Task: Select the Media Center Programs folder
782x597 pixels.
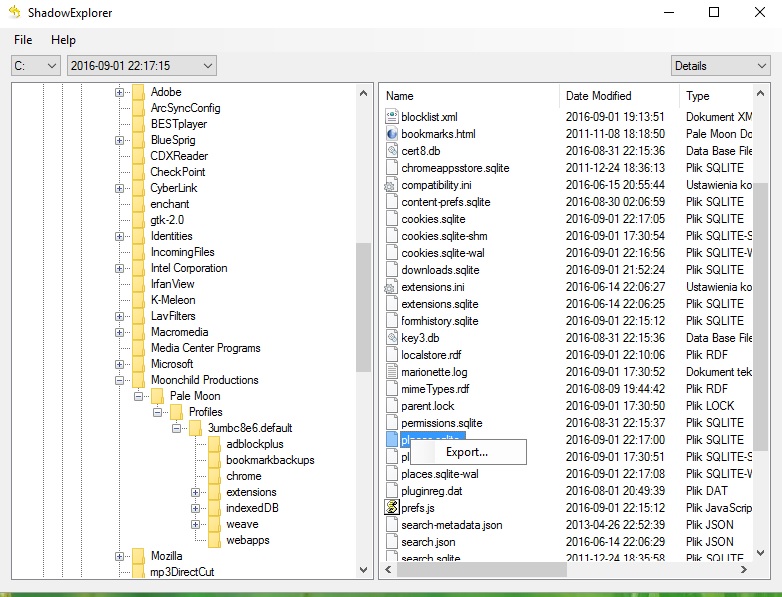Action: (x=205, y=348)
